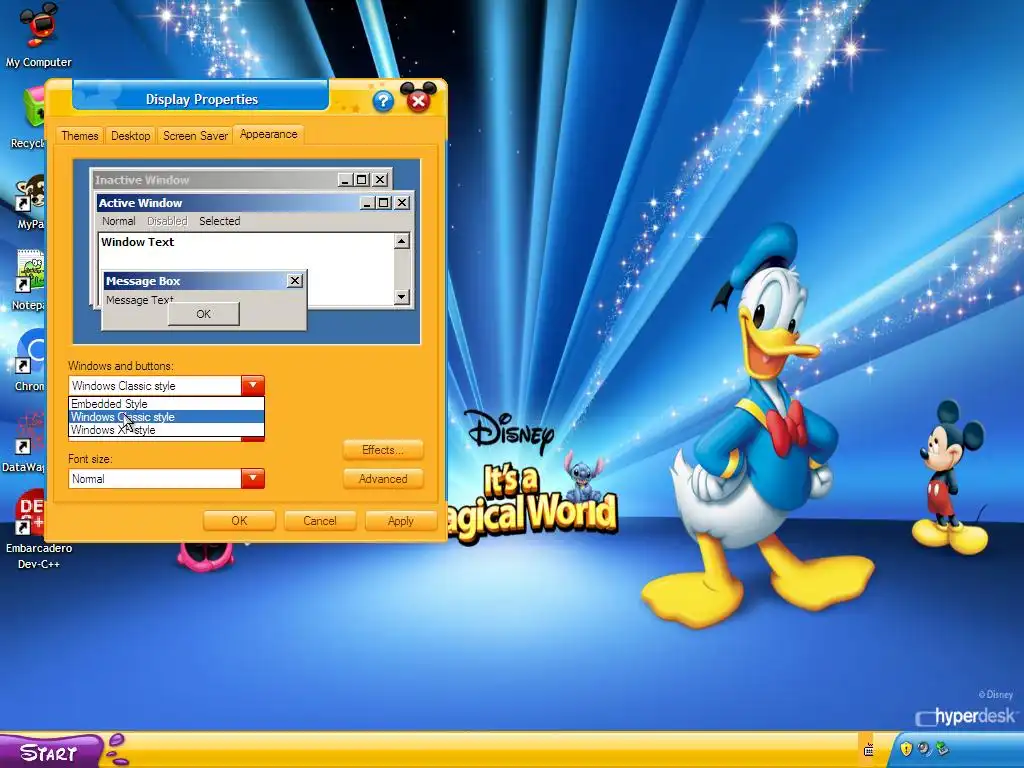
Task: Click the on-screen keyboard taskbar icon
Action: 869,750
